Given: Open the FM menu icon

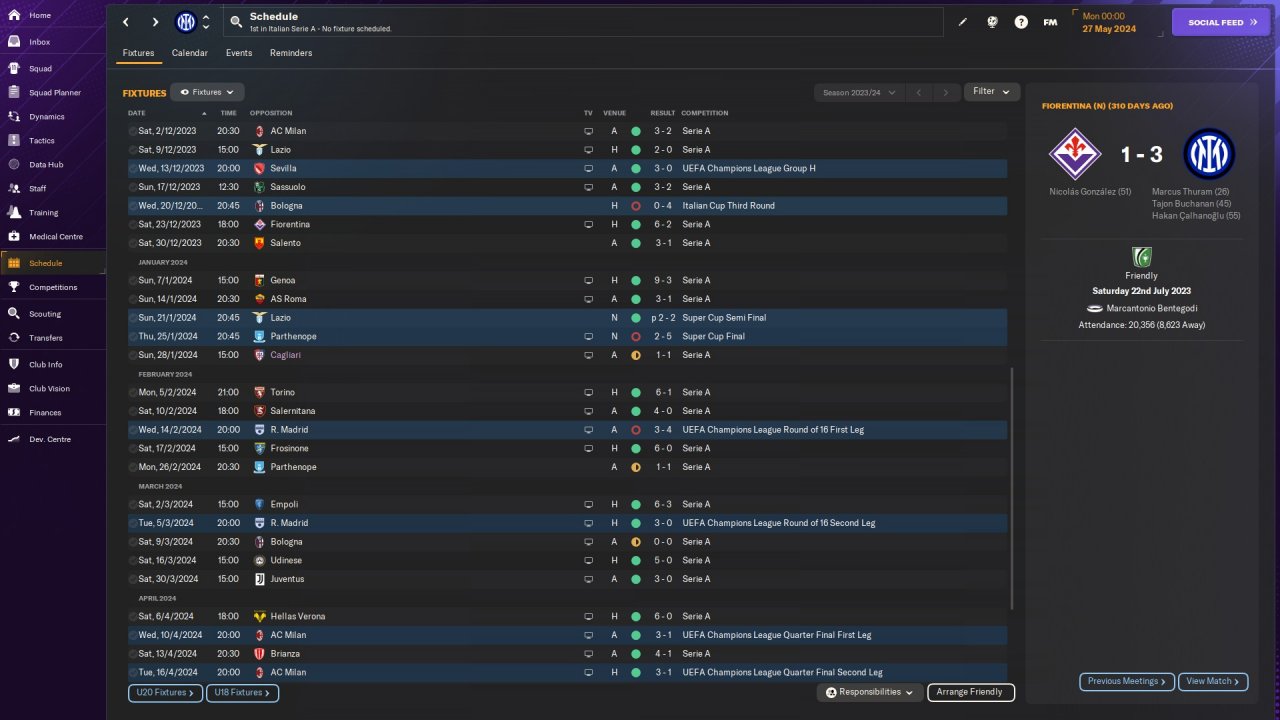Looking at the screenshot, I should coord(1050,22).
